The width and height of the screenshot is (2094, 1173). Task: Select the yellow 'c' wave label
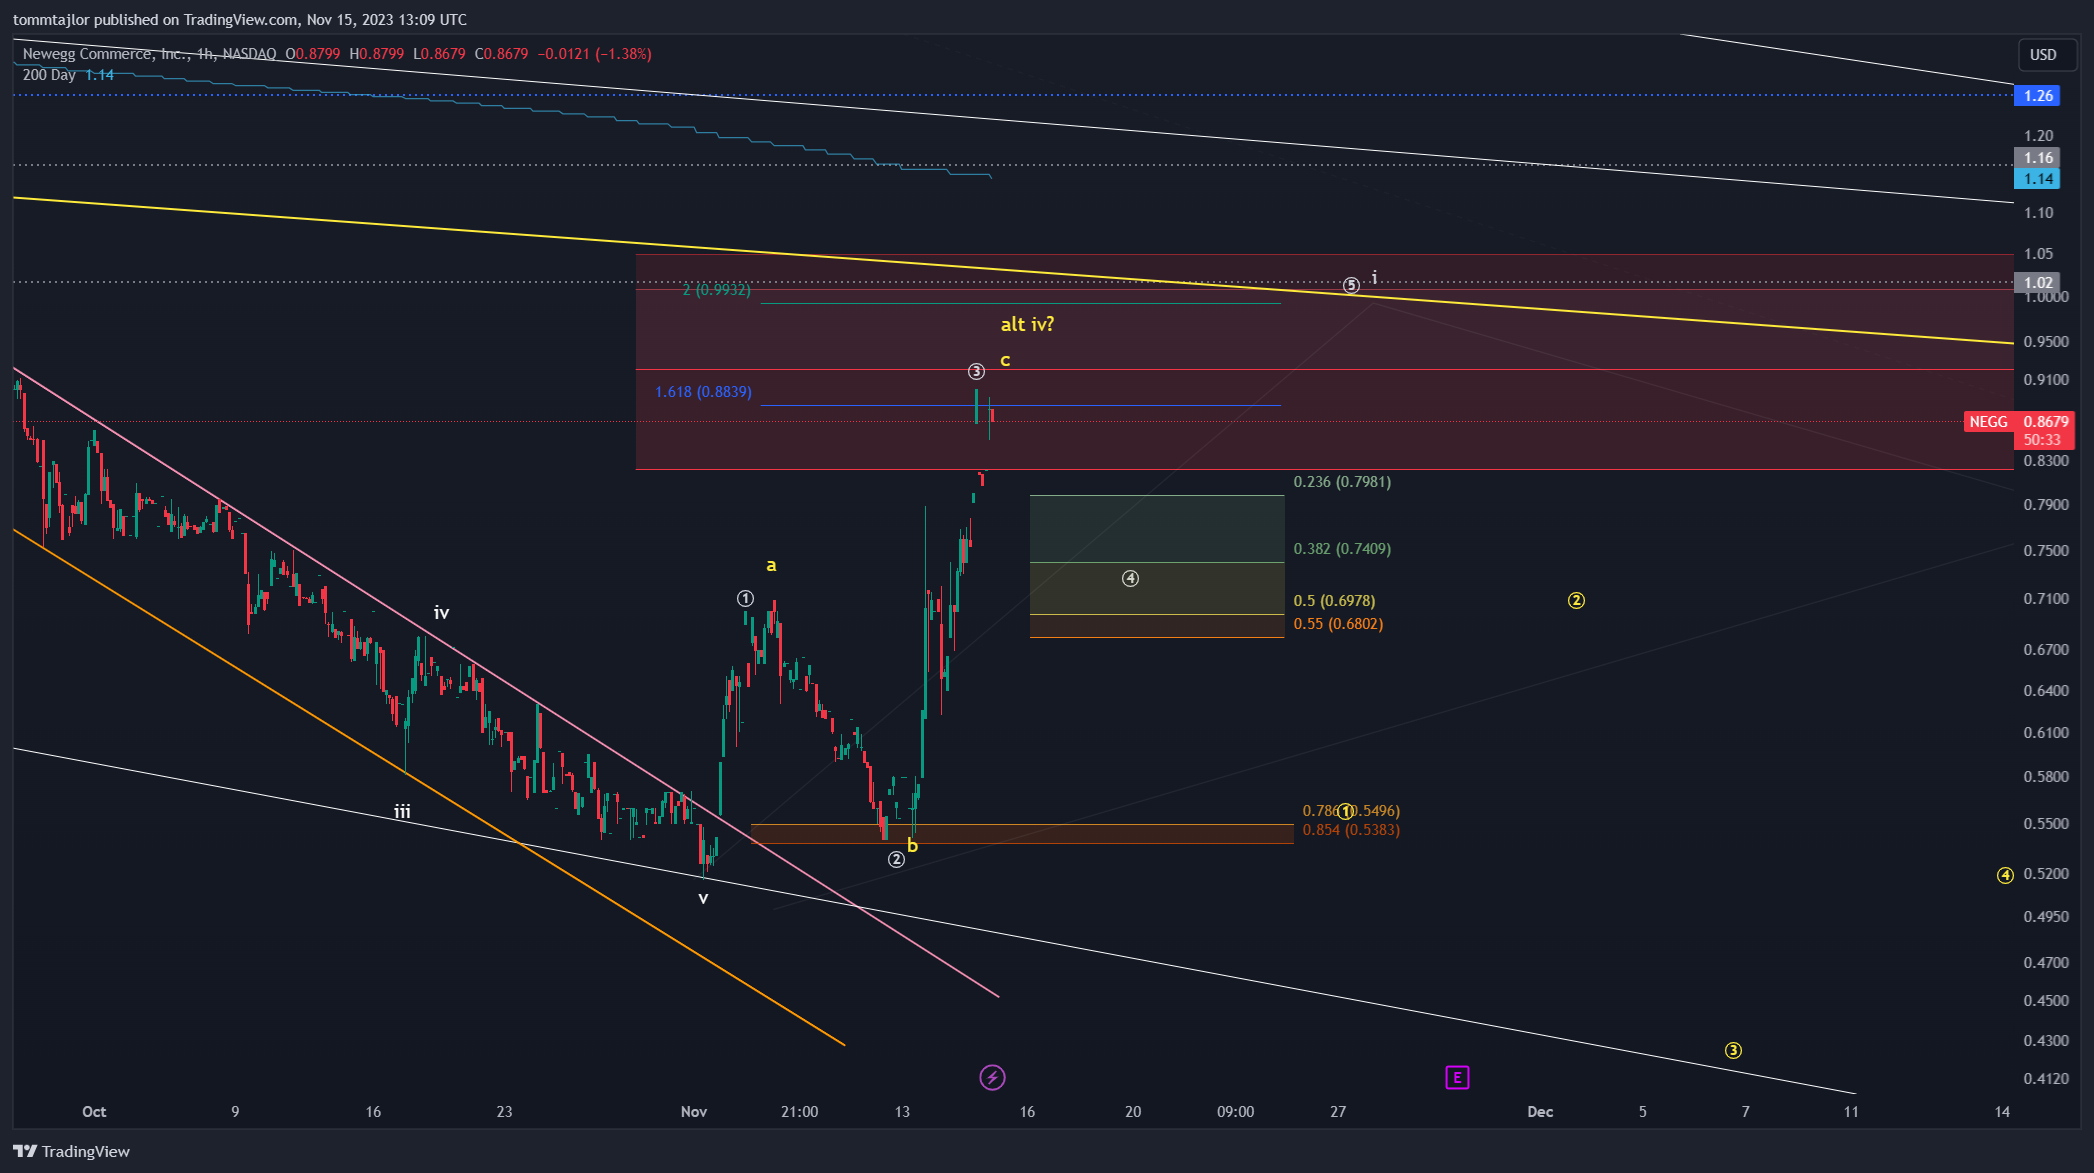pos(1005,360)
